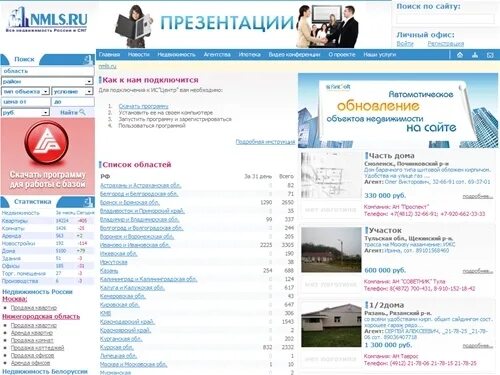Open Брянск и Брянская обл. link
The height and width of the screenshot is (375, 500).
pos(130,202)
